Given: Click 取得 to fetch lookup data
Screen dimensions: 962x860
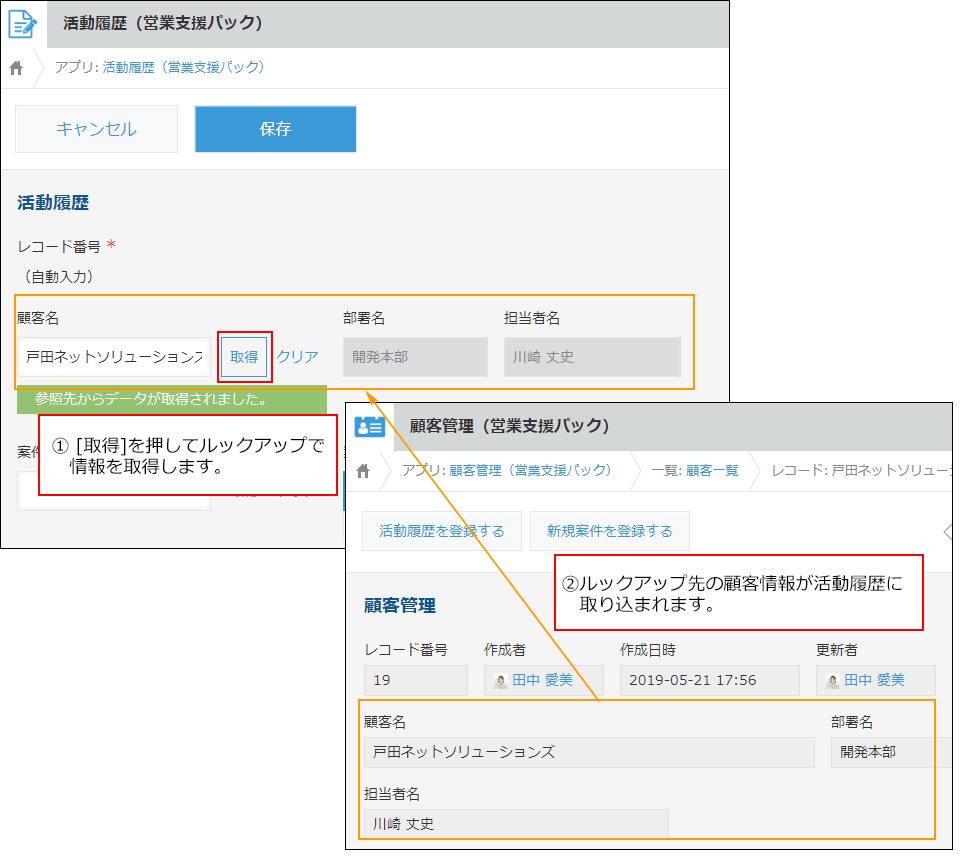Looking at the screenshot, I should [x=243, y=356].
